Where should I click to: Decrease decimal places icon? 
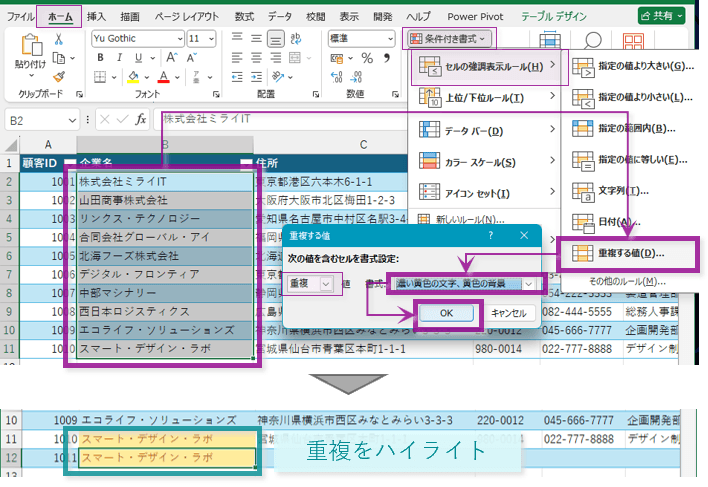356,77
